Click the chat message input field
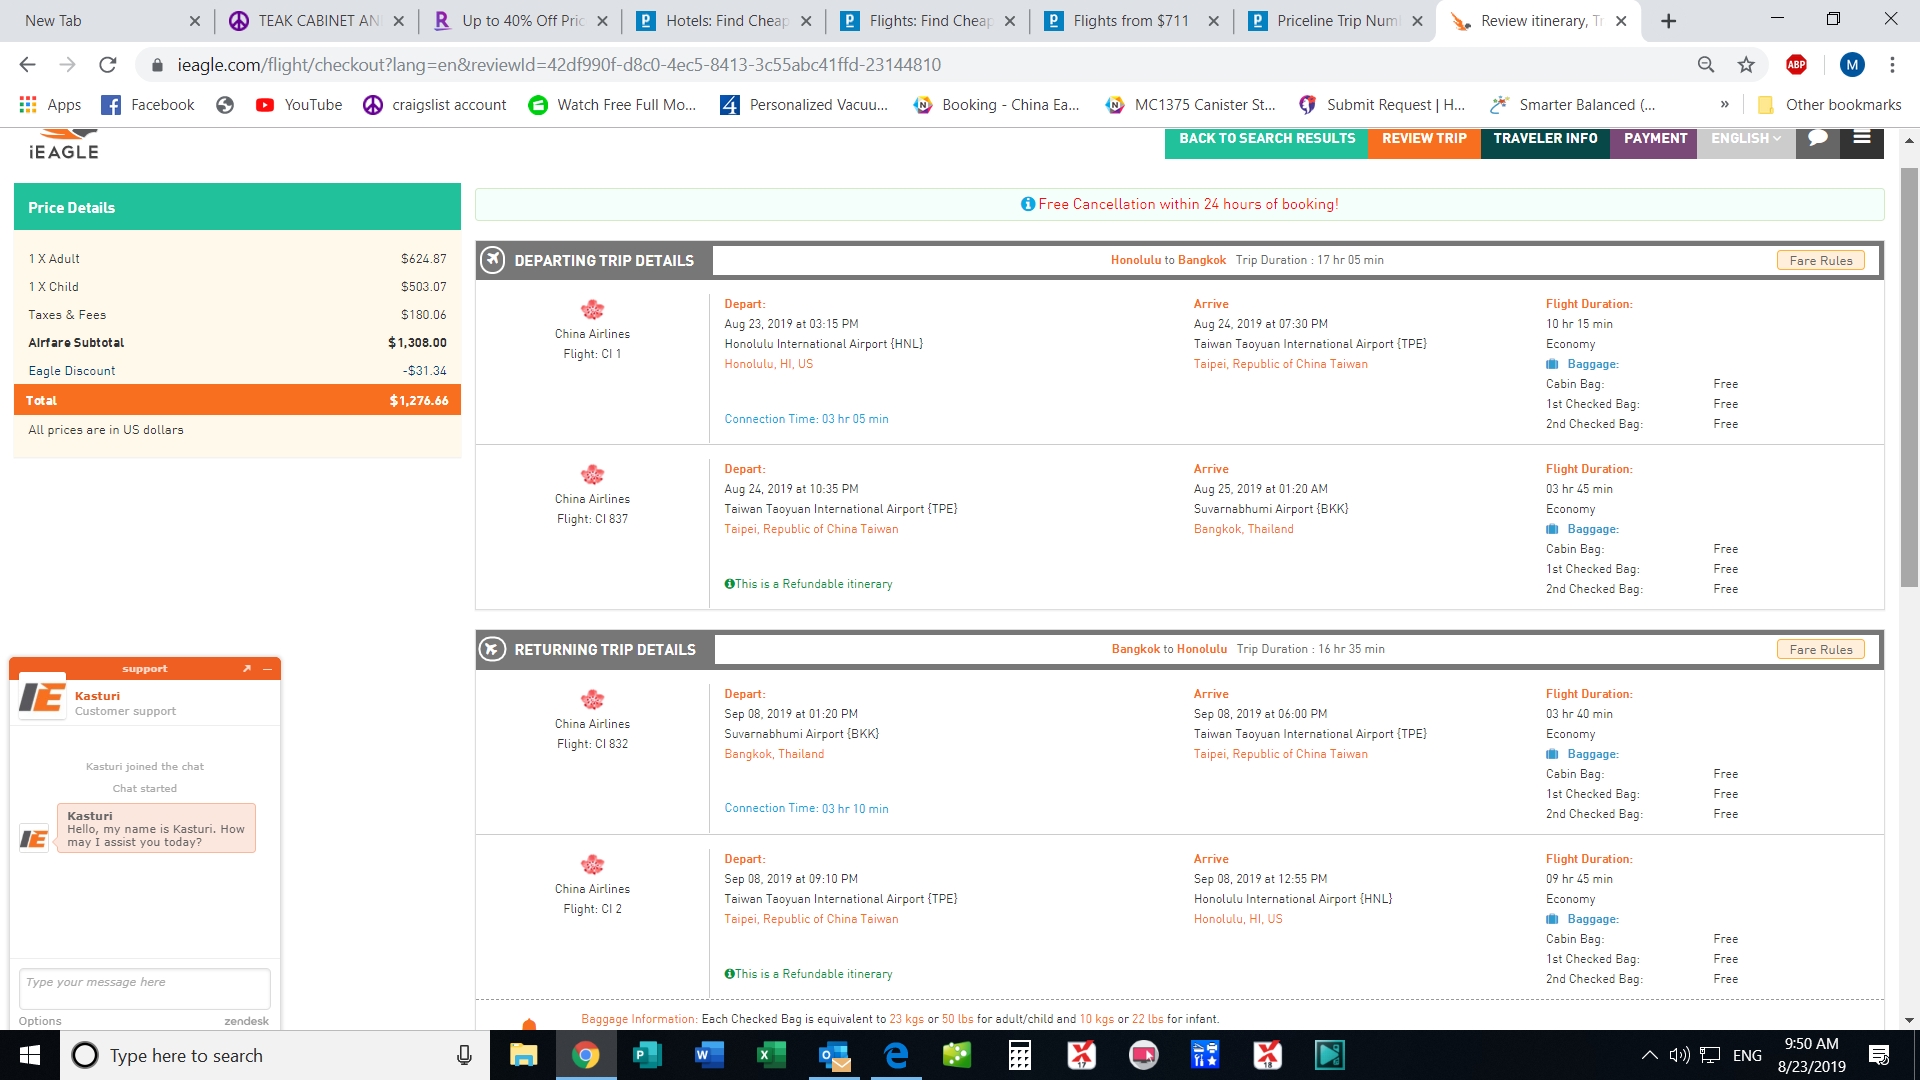This screenshot has height=1080, width=1920. pyautogui.click(x=145, y=988)
